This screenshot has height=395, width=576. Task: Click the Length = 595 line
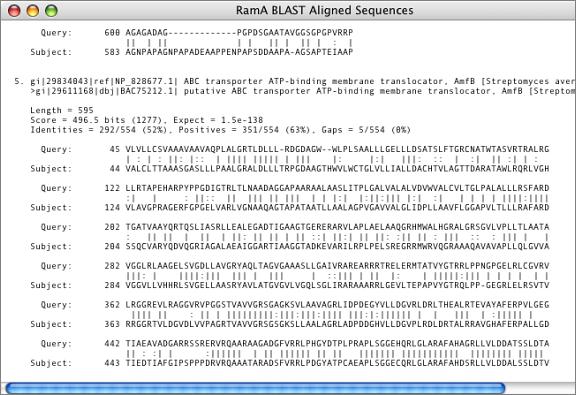coord(62,110)
